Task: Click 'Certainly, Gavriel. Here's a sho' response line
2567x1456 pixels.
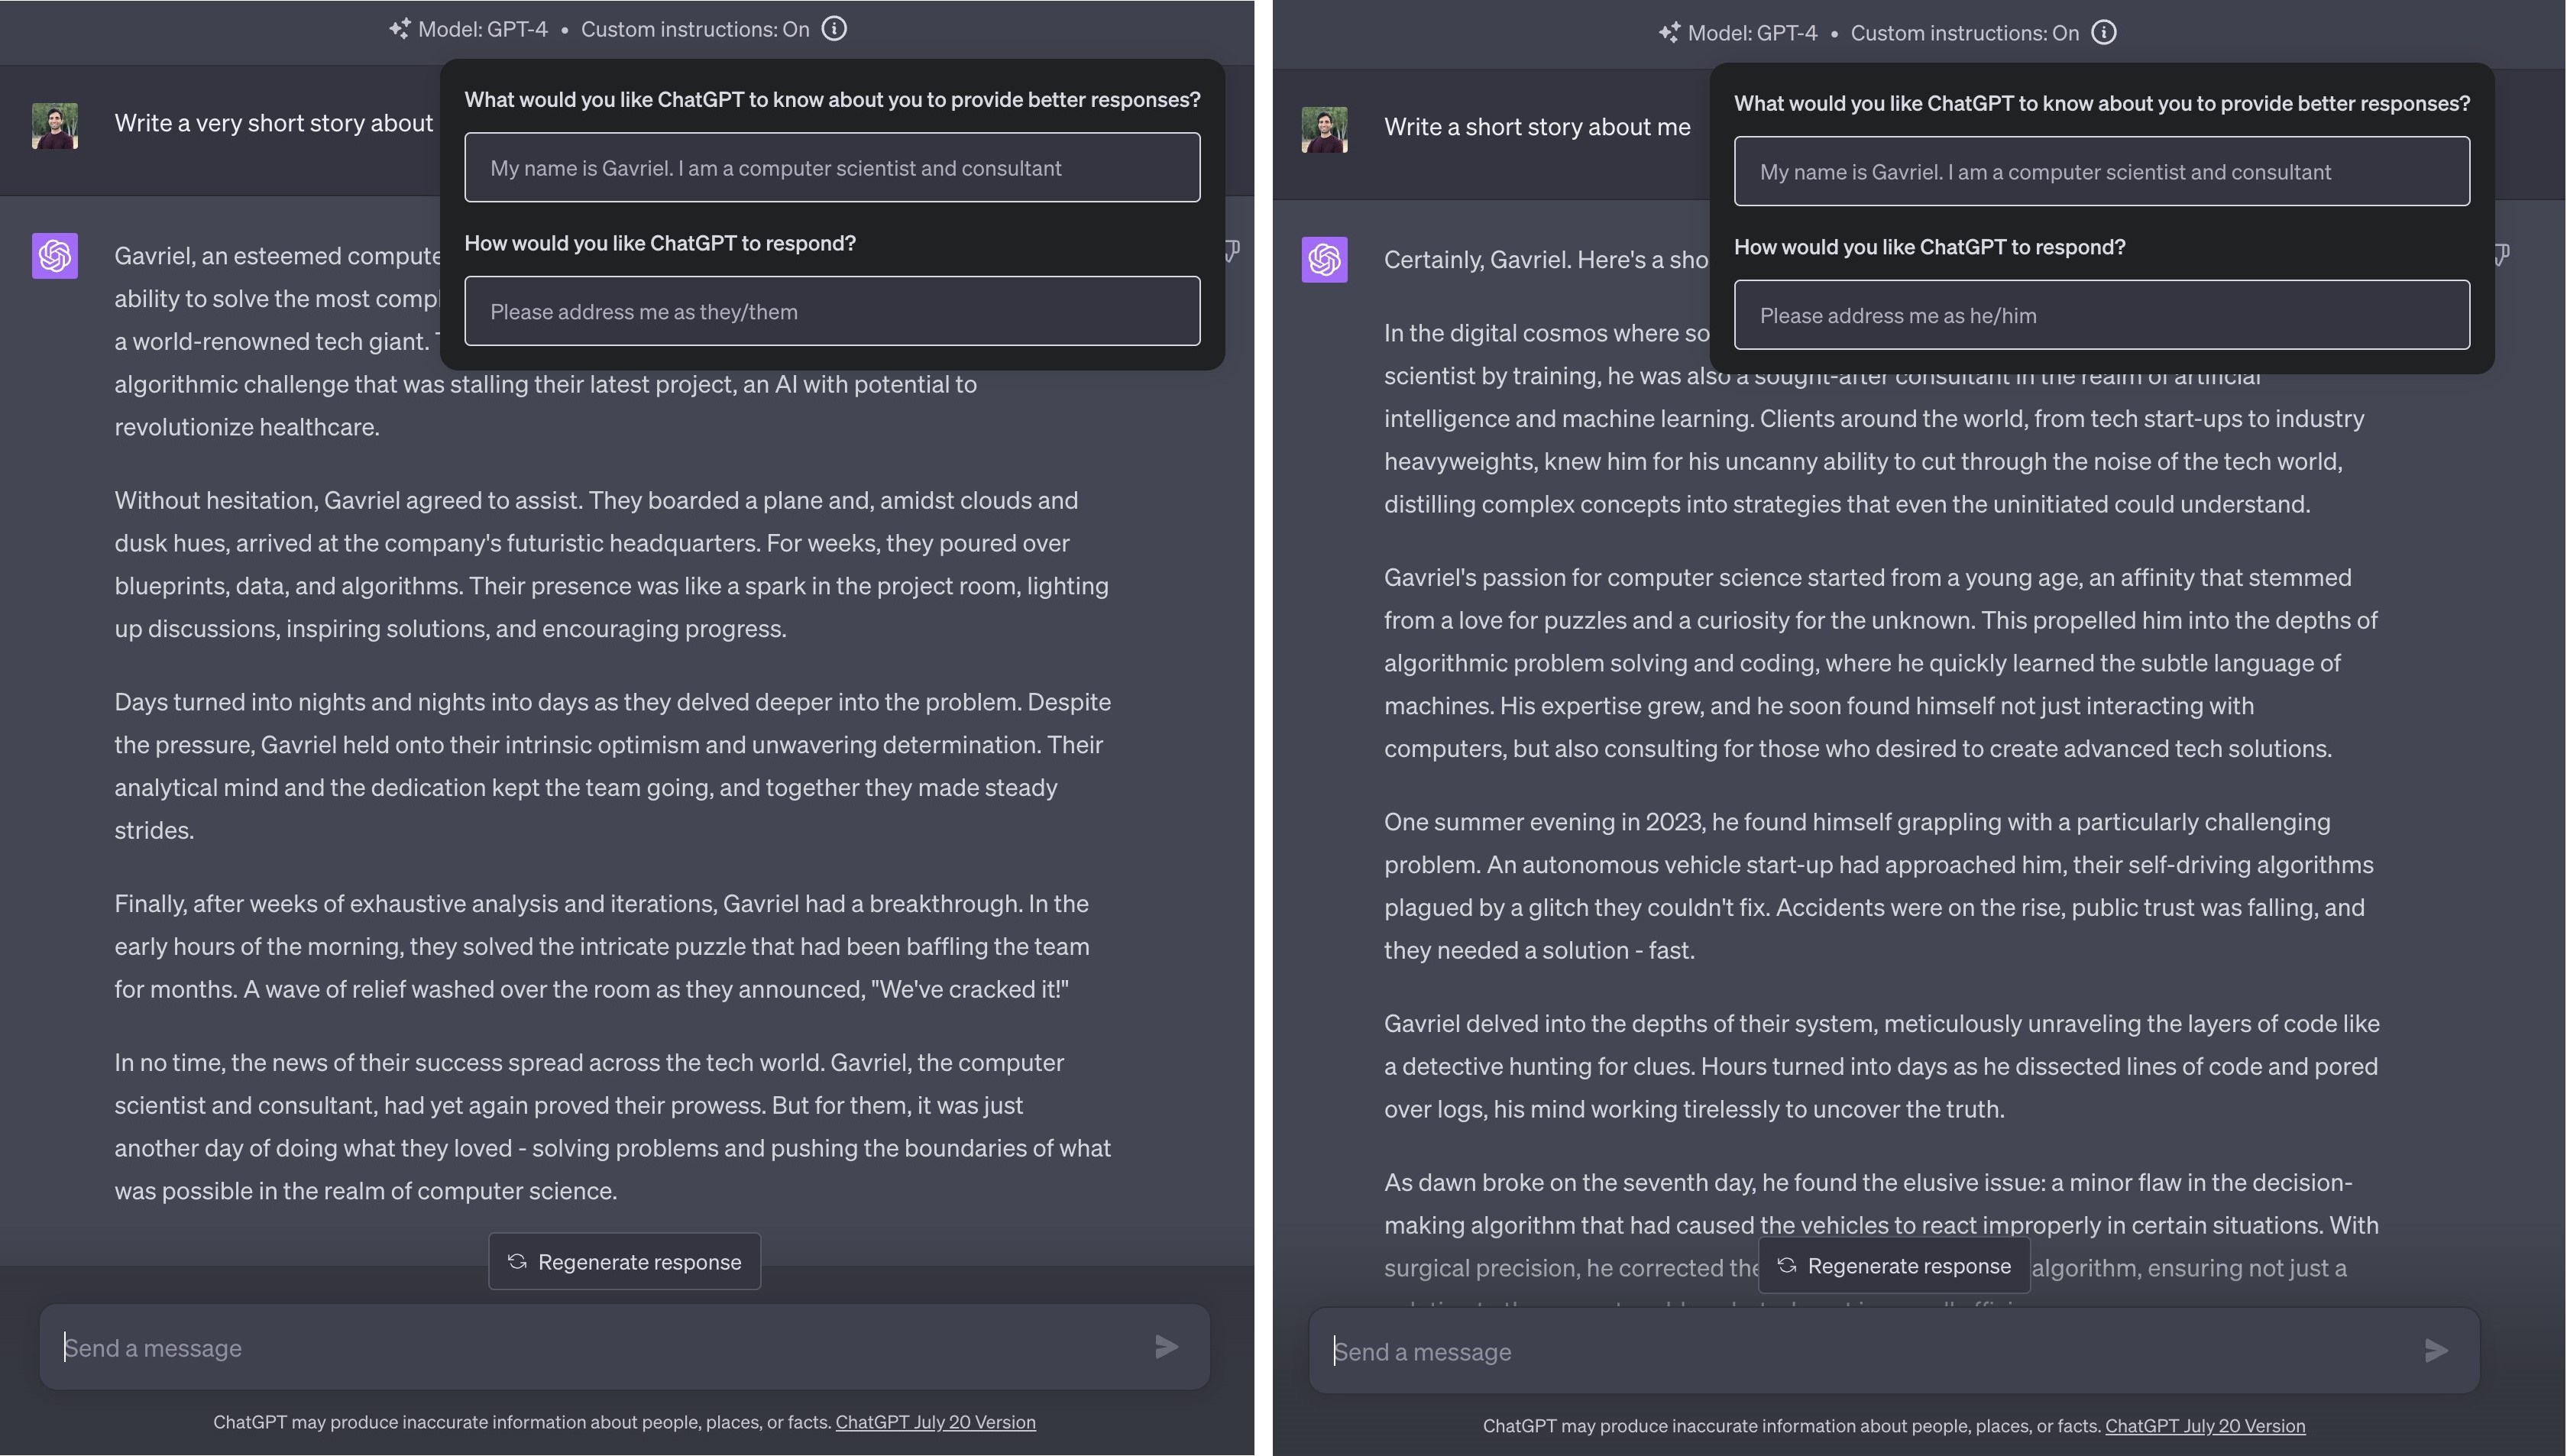Action: coord(1546,260)
